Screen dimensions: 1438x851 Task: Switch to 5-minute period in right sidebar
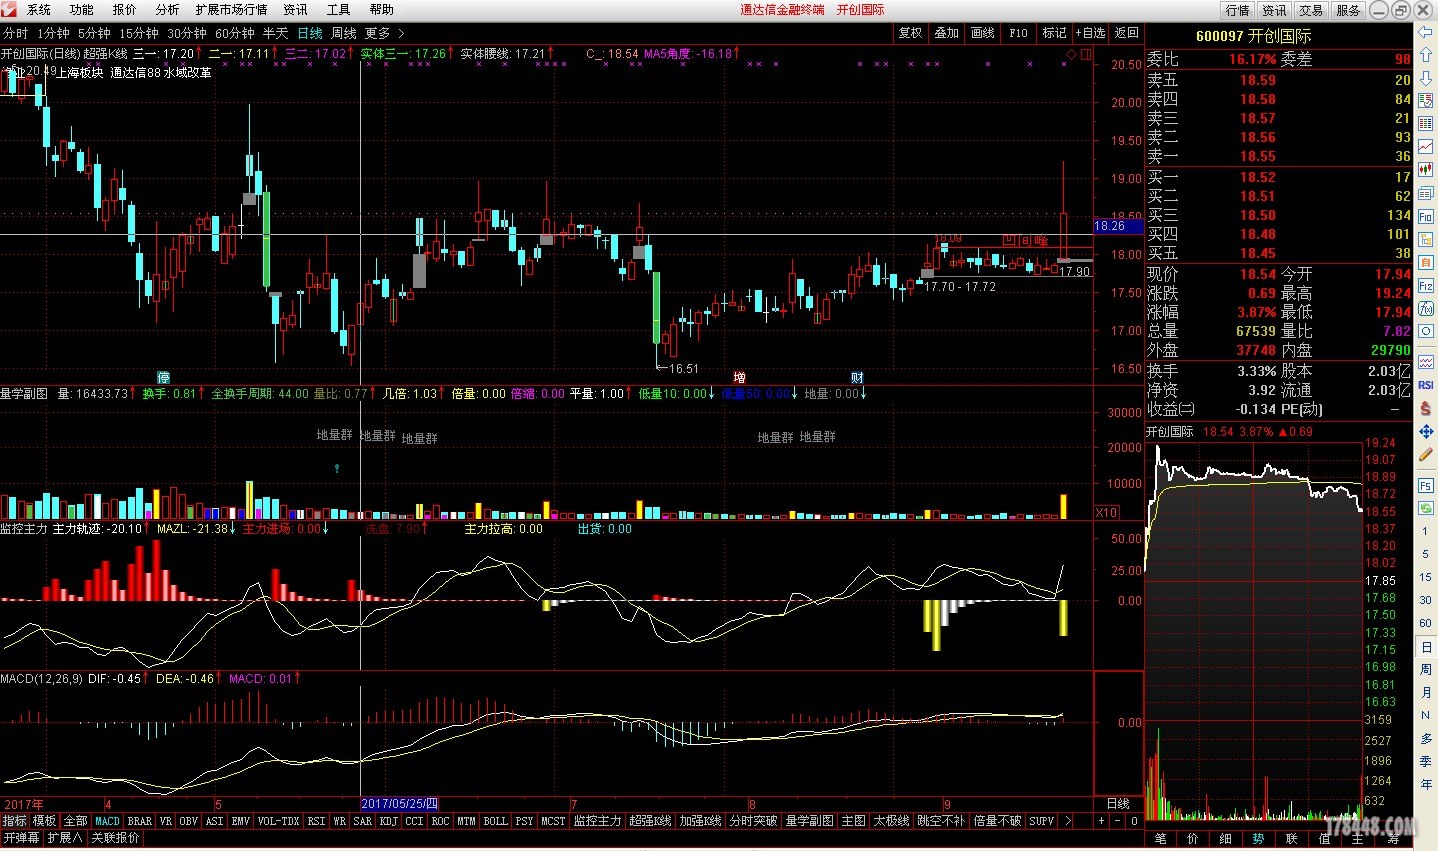(1425, 554)
